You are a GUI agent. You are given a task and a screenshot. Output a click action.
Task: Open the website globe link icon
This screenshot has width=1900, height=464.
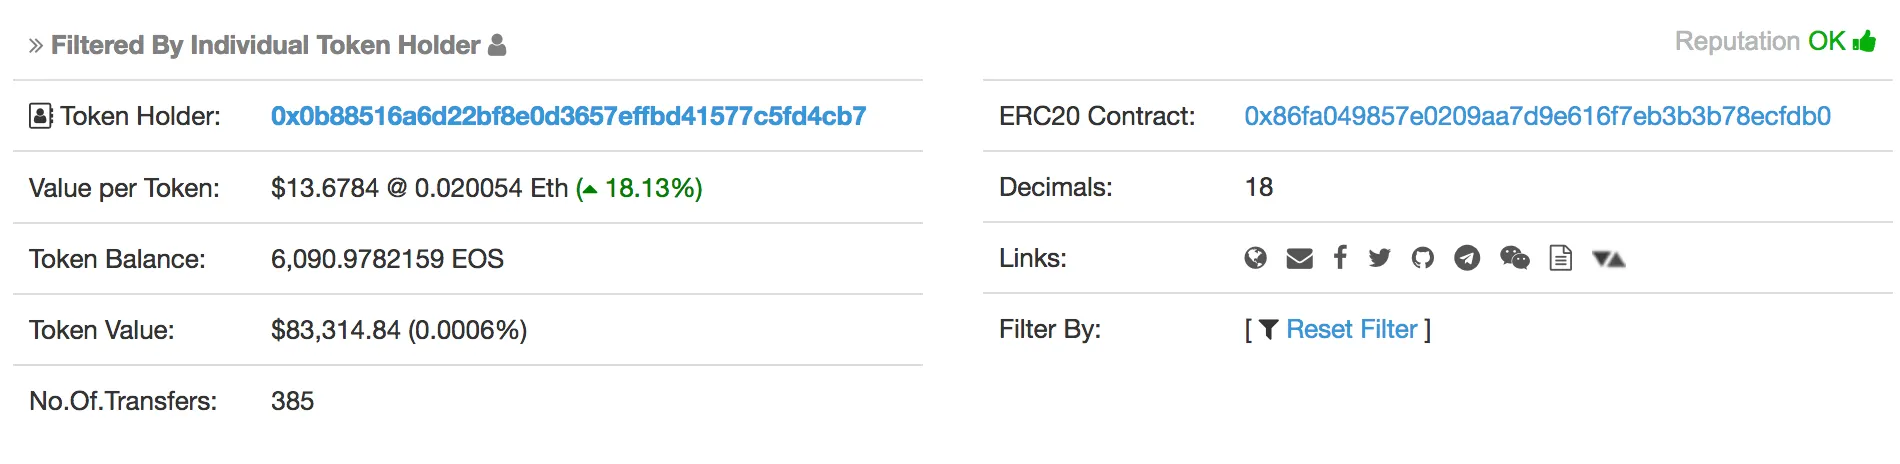(x=1255, y=259)
